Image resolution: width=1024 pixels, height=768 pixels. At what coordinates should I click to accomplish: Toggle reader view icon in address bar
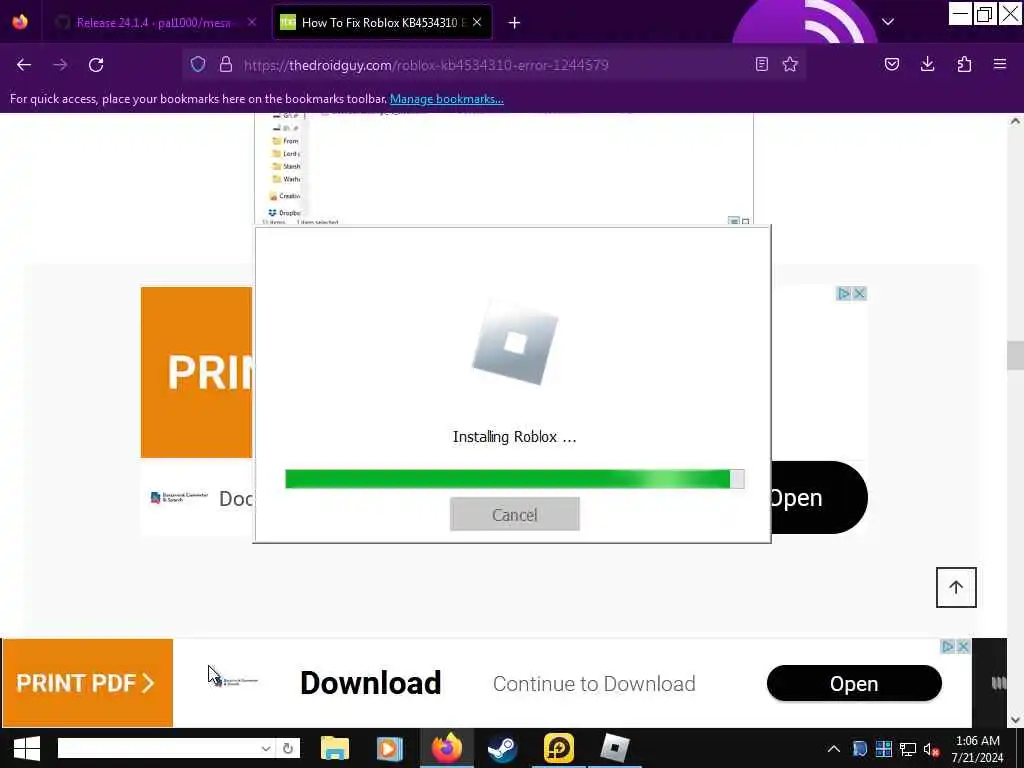click(x=761, y=64)
